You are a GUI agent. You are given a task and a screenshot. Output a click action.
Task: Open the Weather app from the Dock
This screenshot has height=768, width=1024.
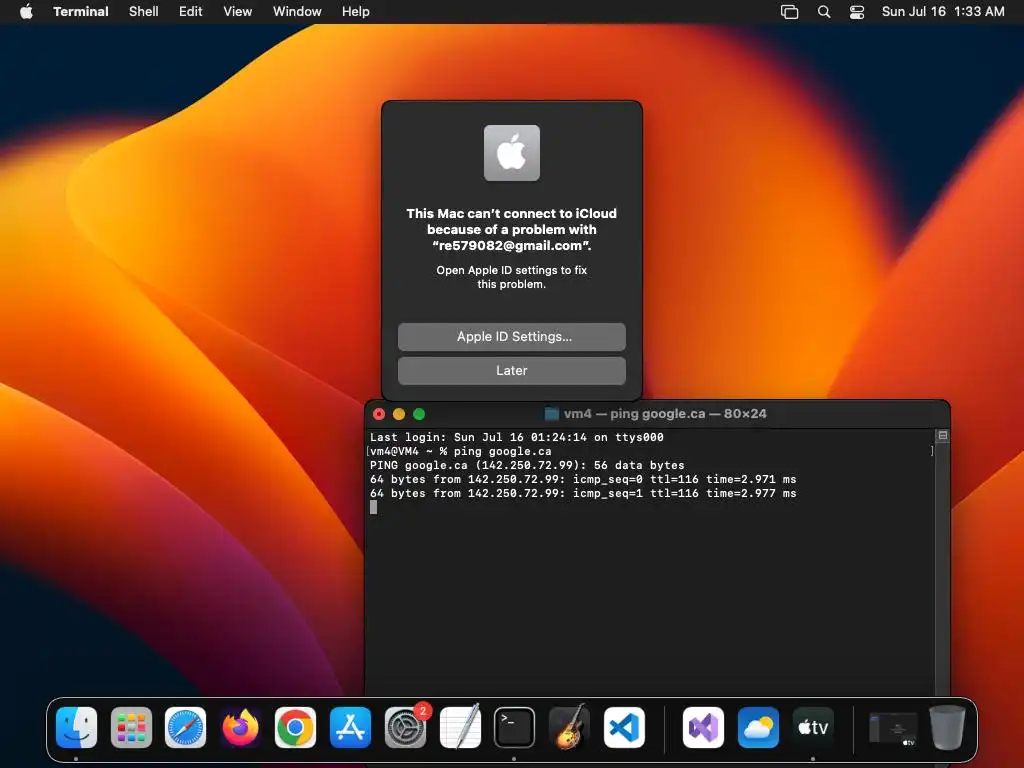(758, 727)
